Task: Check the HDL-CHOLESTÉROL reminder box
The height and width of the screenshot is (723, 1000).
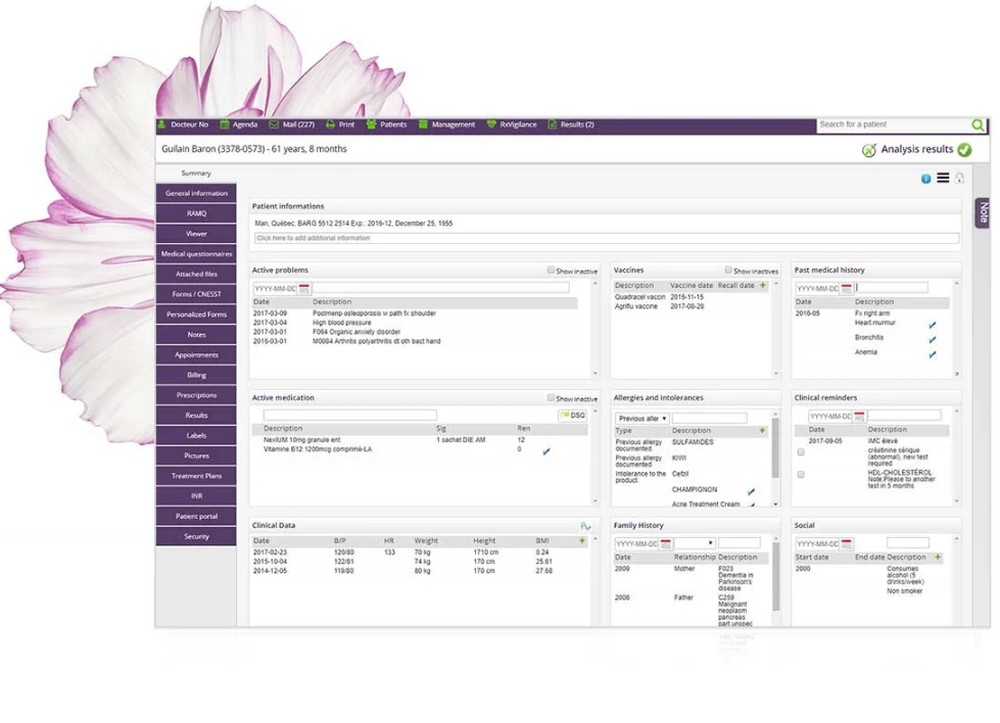Action: tap(801, 474)
